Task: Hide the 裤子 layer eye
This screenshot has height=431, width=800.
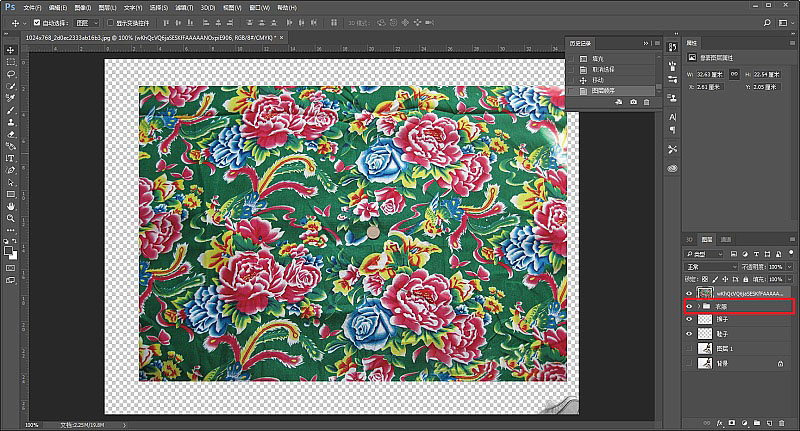Action: [x=689, y=319]
